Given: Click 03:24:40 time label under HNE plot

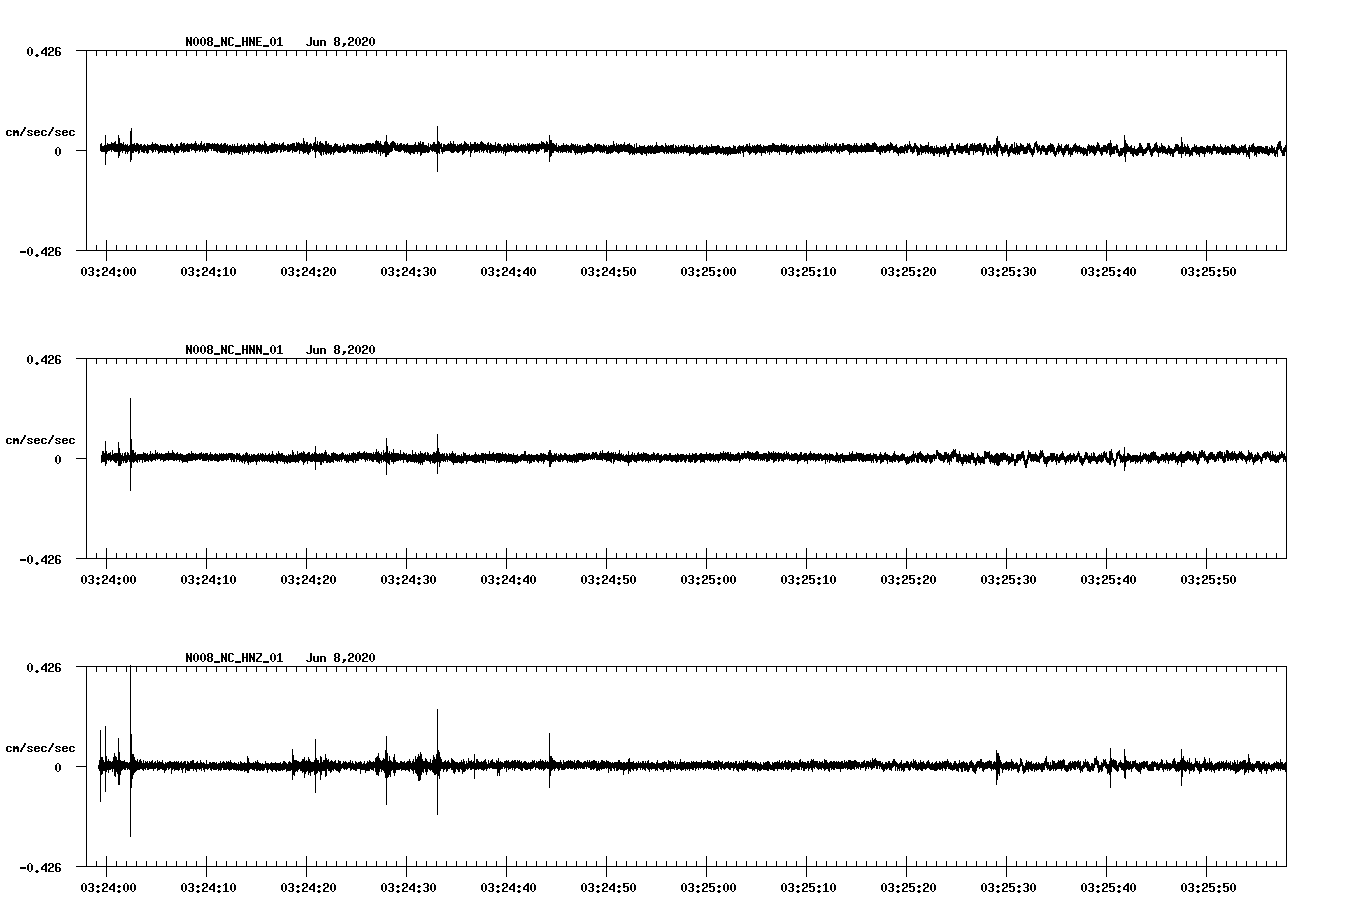Looking at the screenshot, I should point(507,272).
